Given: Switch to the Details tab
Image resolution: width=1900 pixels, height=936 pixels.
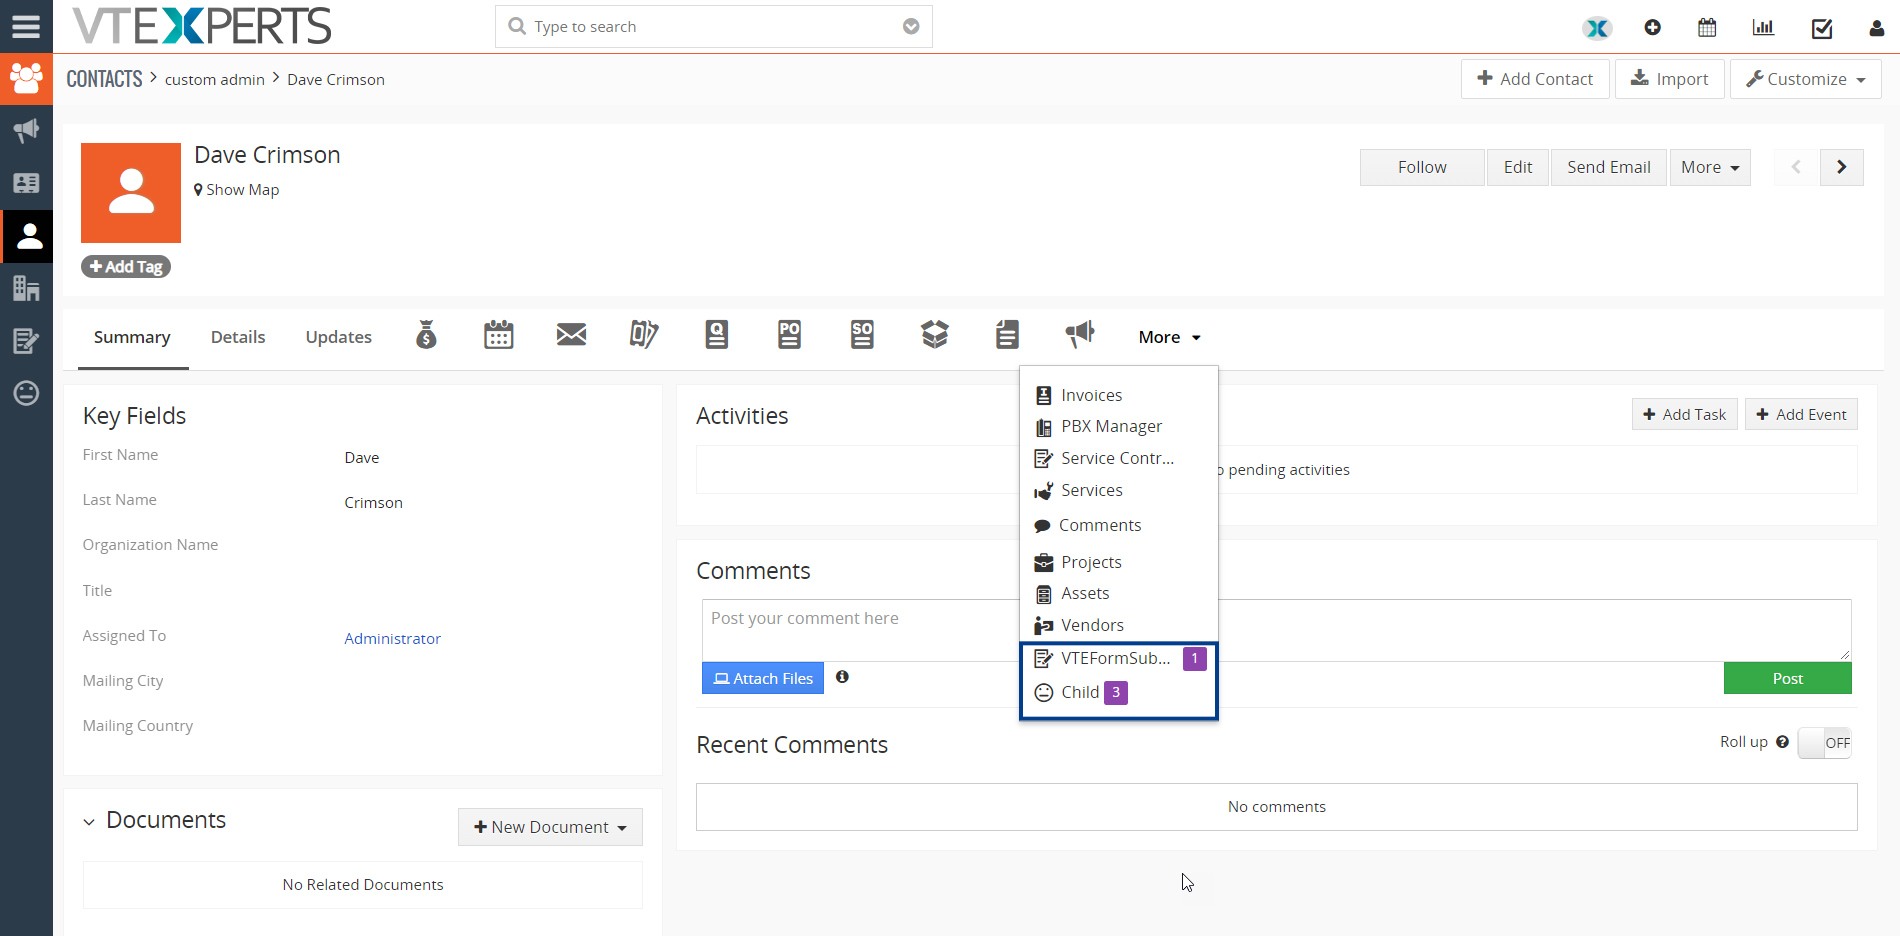Looking at the screenshot, I should click(x=238, y=338).
